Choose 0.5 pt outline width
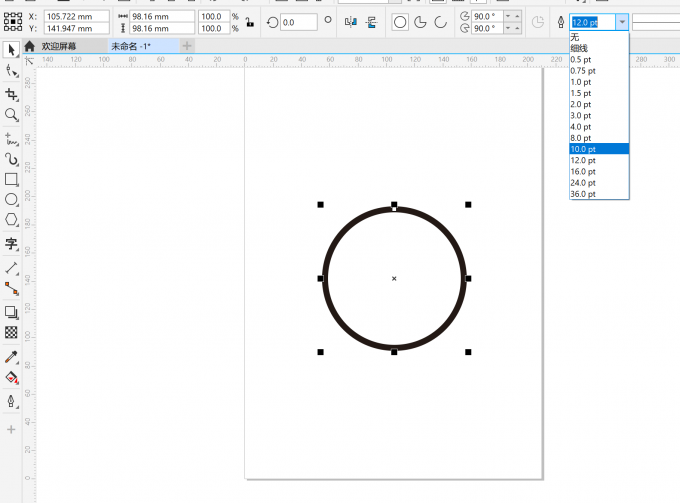680x503 pixels. 599,59
